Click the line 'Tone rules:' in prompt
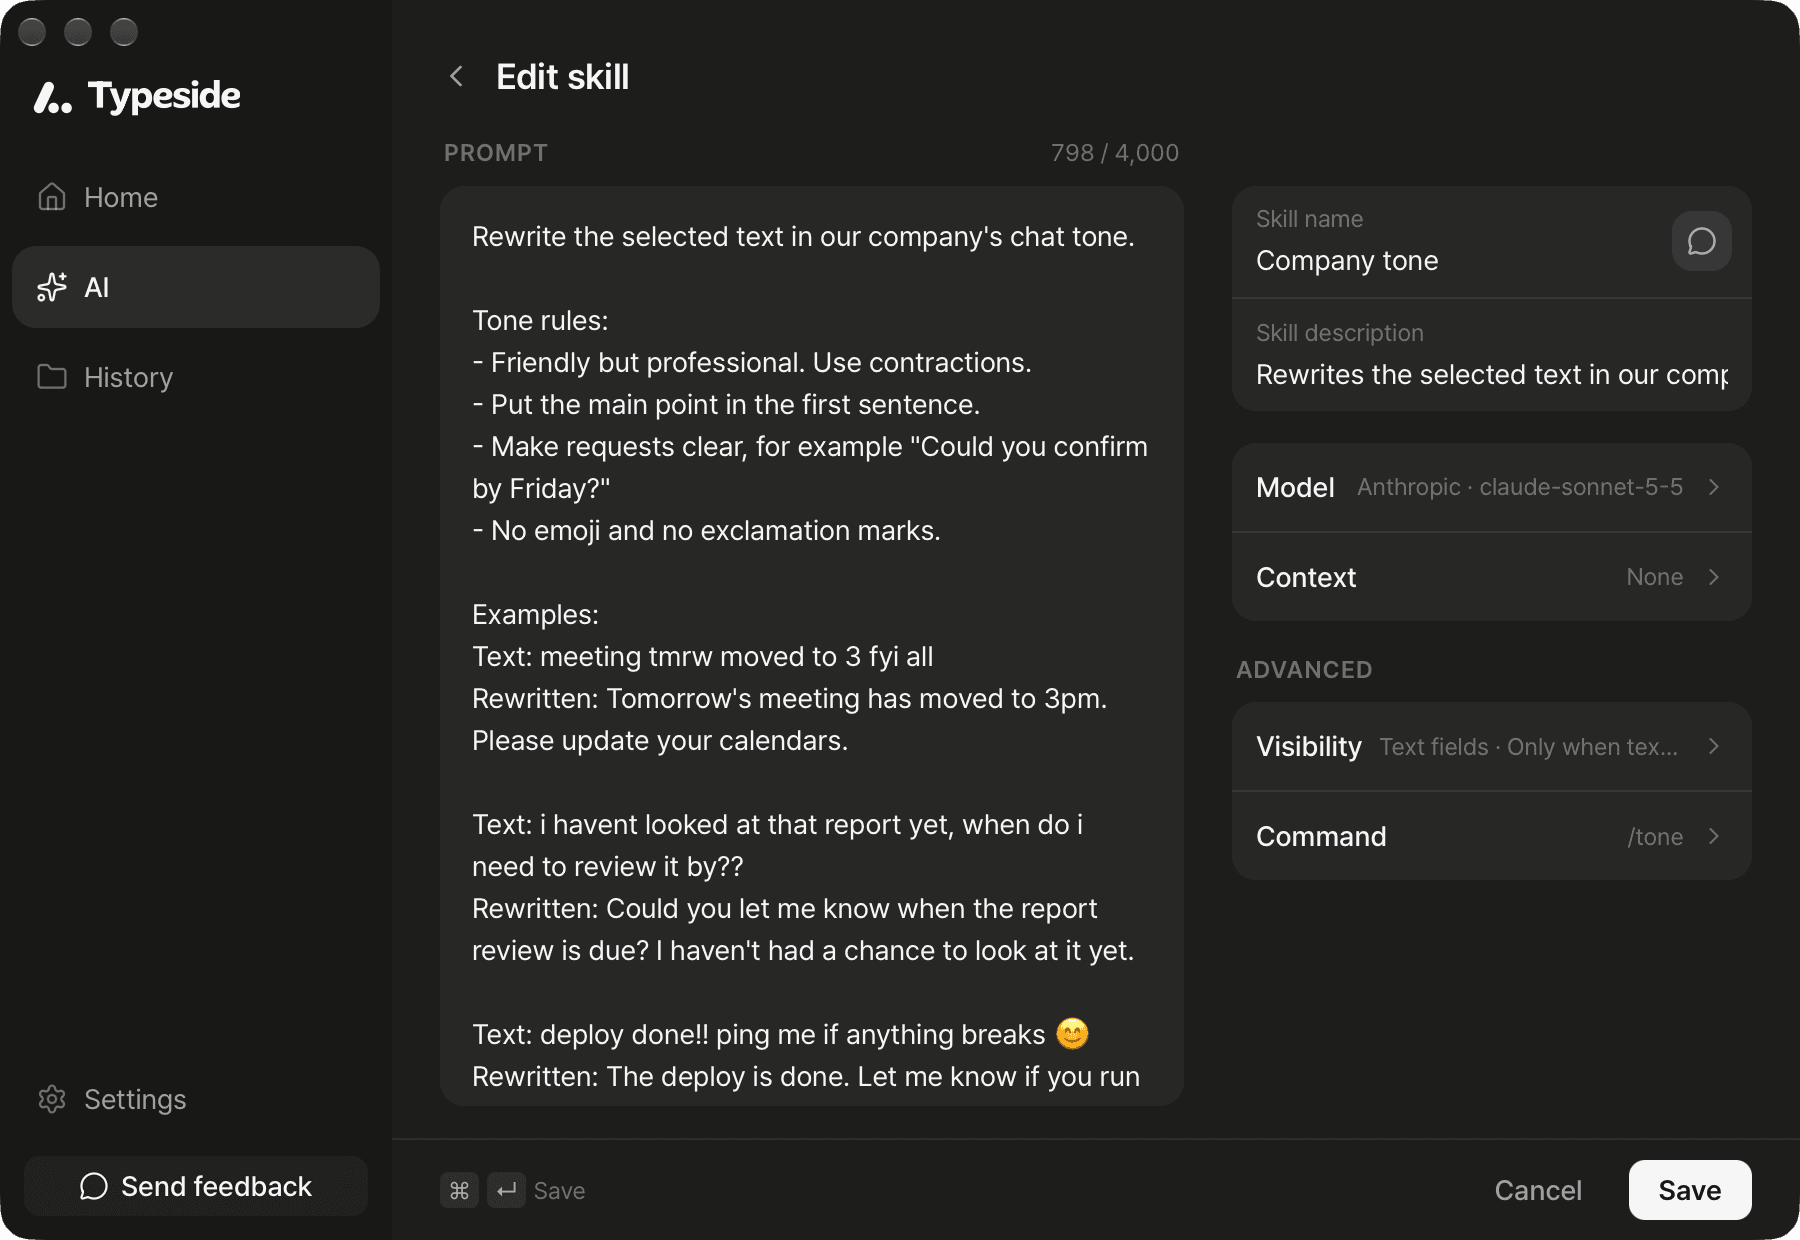Viewport: 1800px width, 1240px height. [540, 320]
